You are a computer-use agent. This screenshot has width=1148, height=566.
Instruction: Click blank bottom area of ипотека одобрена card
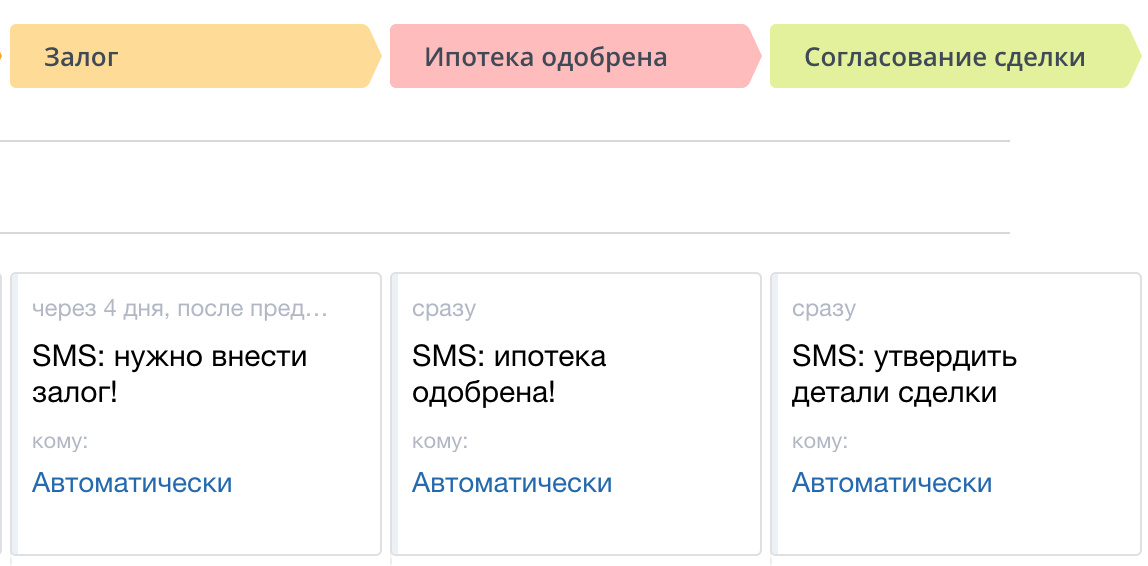[578, 527]
